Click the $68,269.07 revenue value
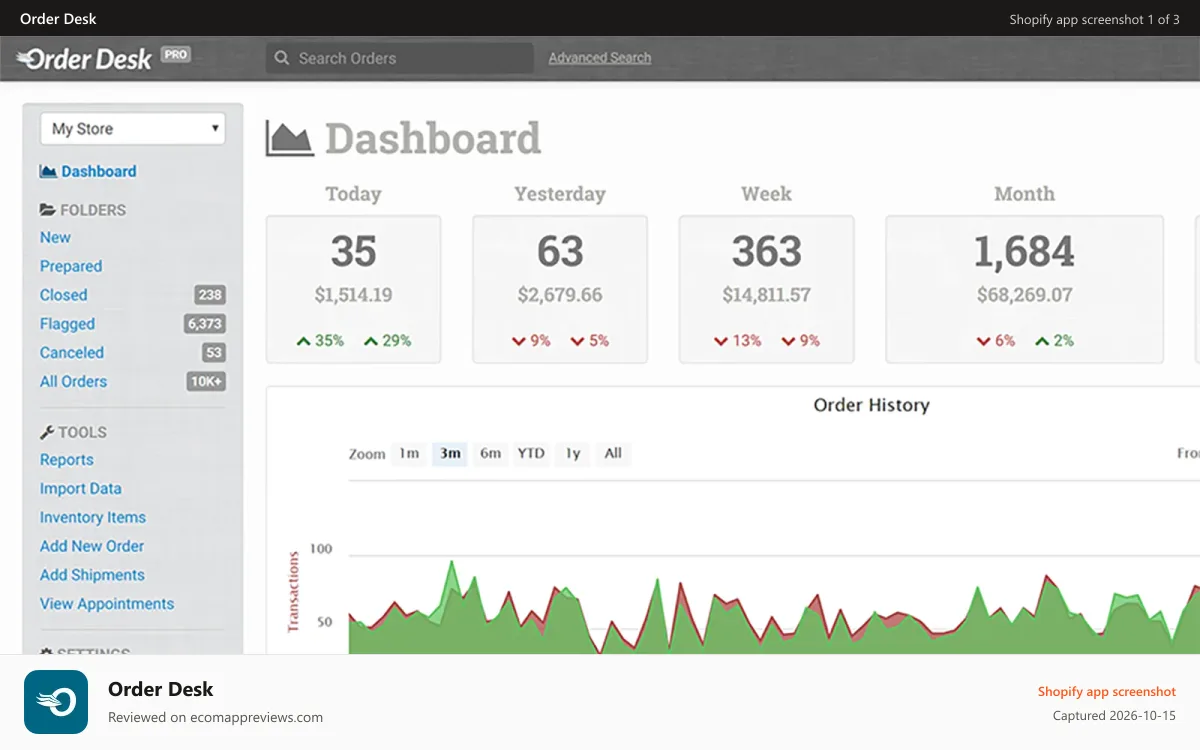1200x750 pixels. 1025,295
